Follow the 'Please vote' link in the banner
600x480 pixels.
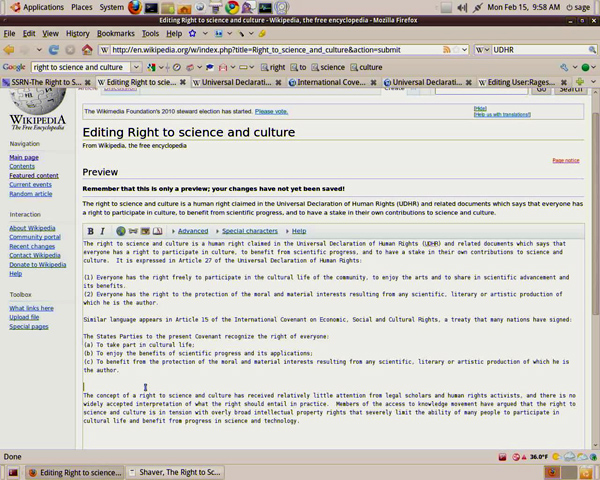pos(271,111)
